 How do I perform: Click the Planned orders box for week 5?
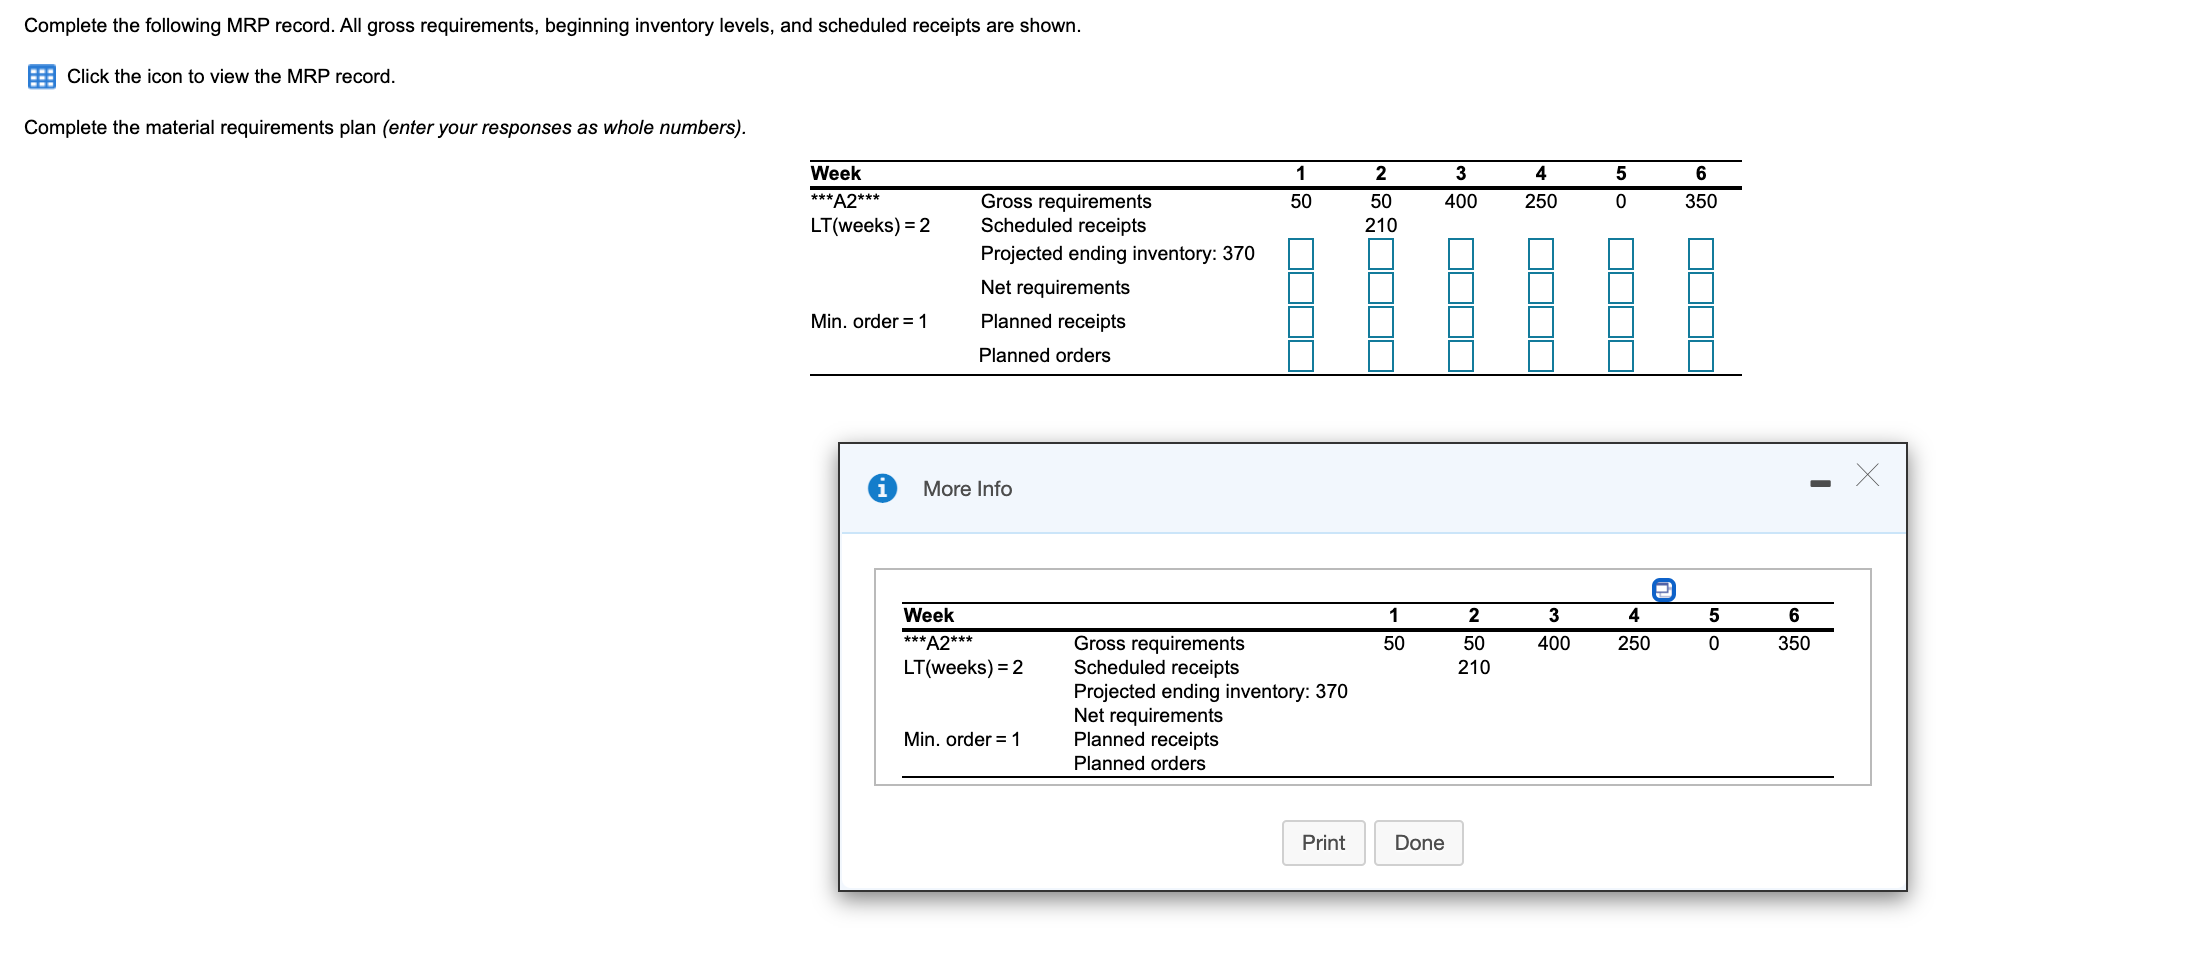[x=1621, y=356]
